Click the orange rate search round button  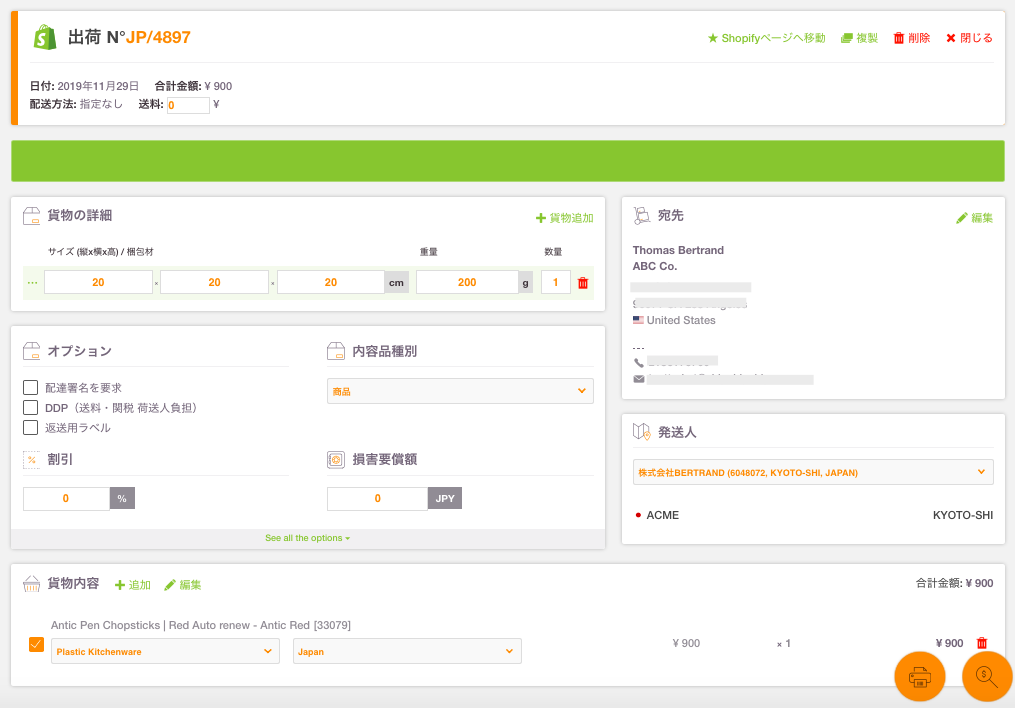point(987,677)
